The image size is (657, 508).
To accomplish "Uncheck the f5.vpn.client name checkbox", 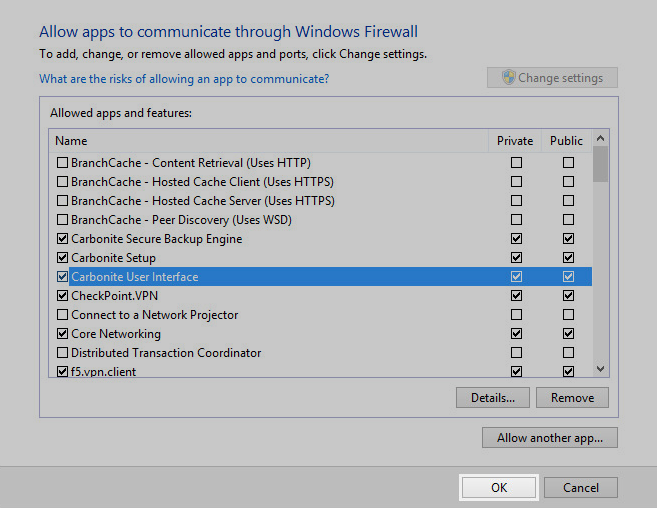I will 63,372.
